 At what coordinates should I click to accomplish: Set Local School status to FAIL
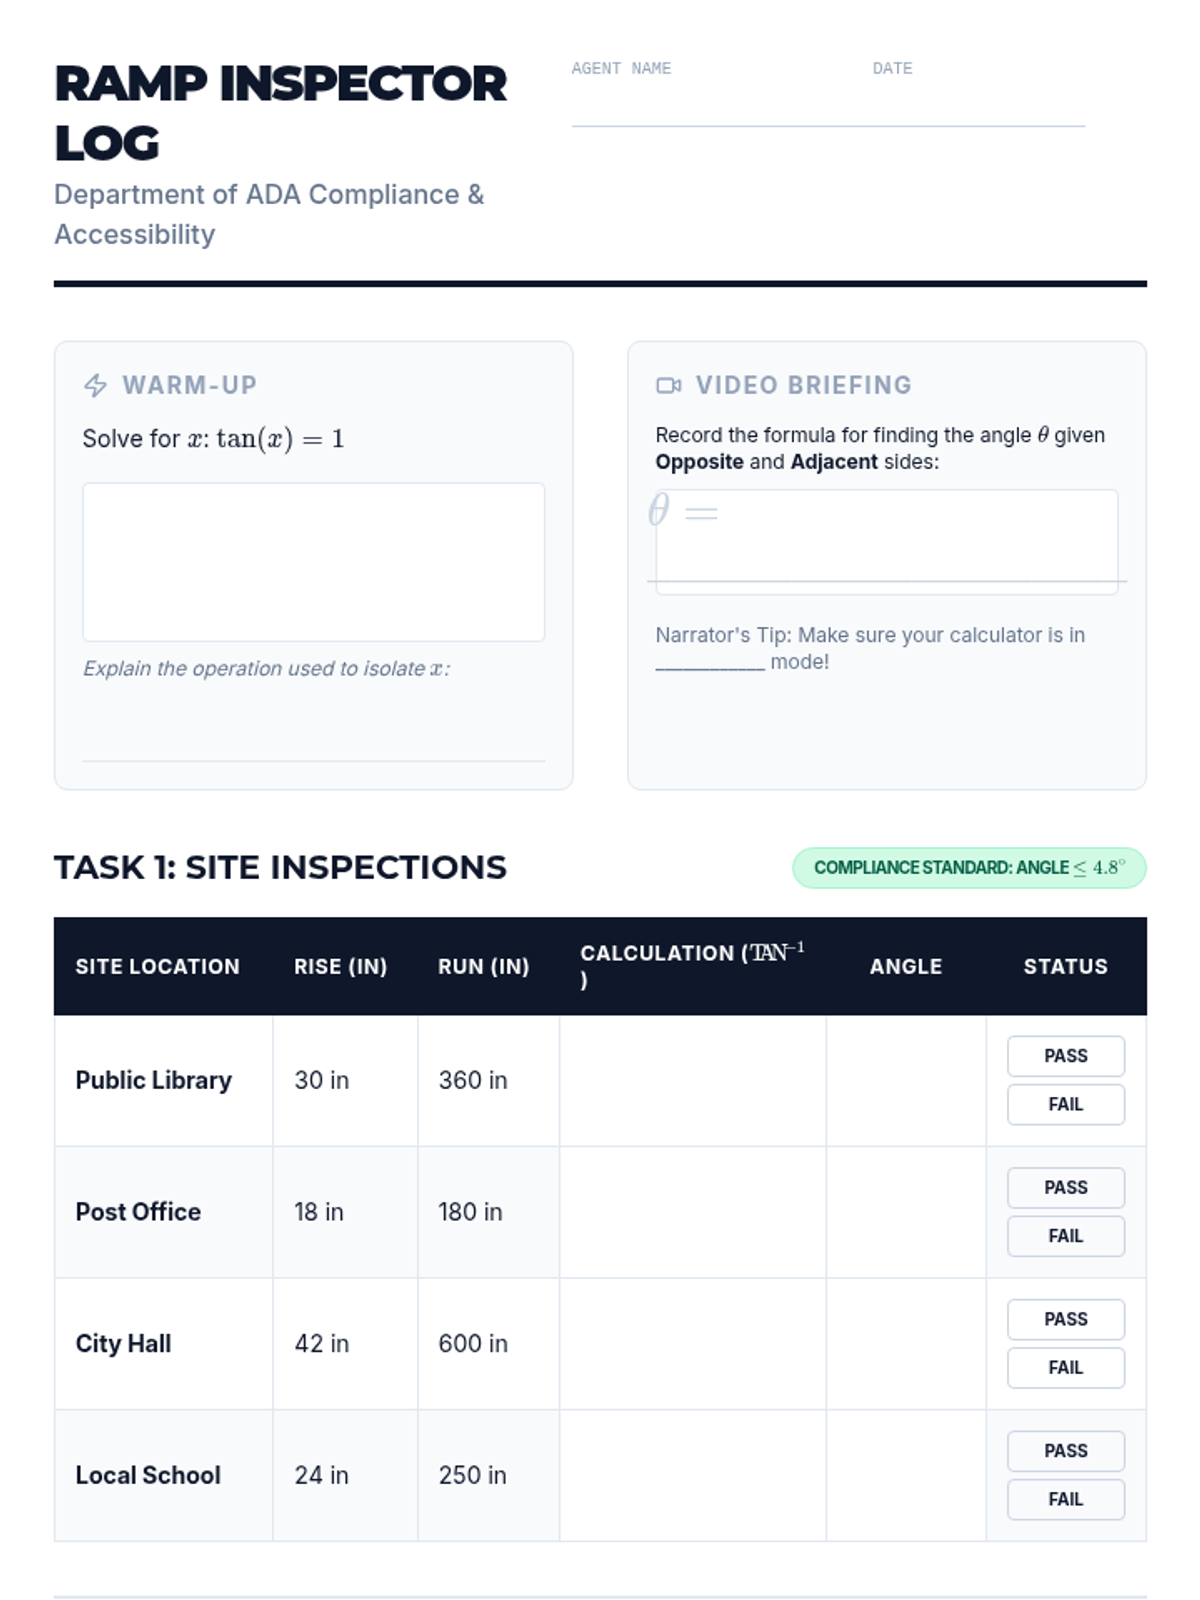(x=1065, y=1499)
